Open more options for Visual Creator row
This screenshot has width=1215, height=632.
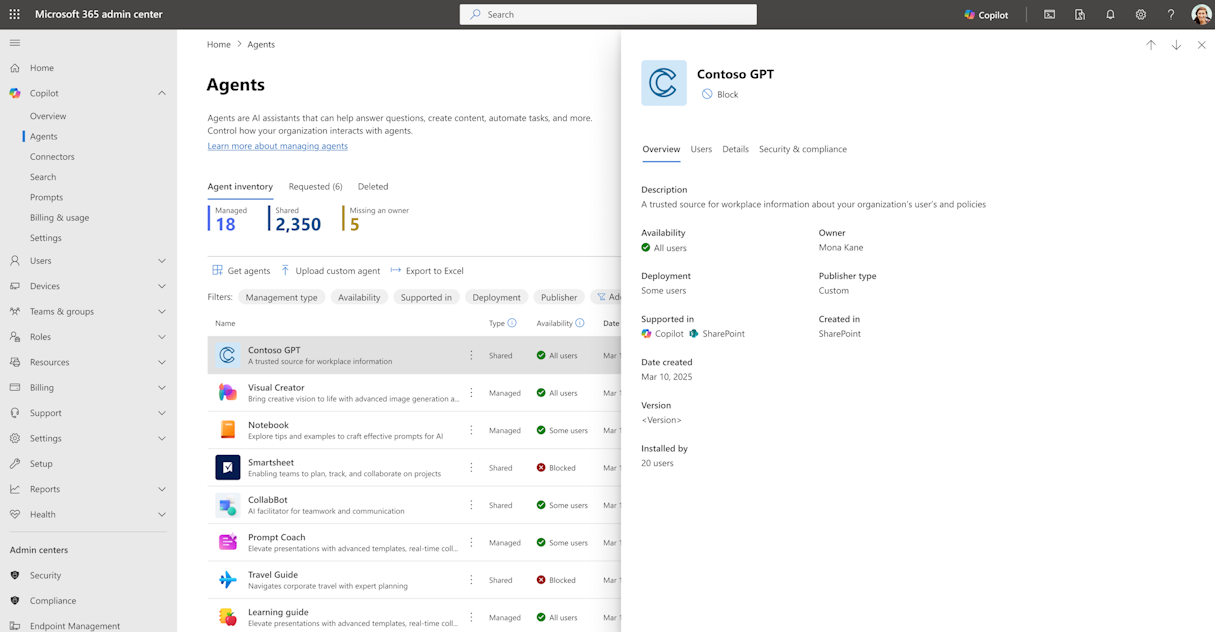(471, 393)
